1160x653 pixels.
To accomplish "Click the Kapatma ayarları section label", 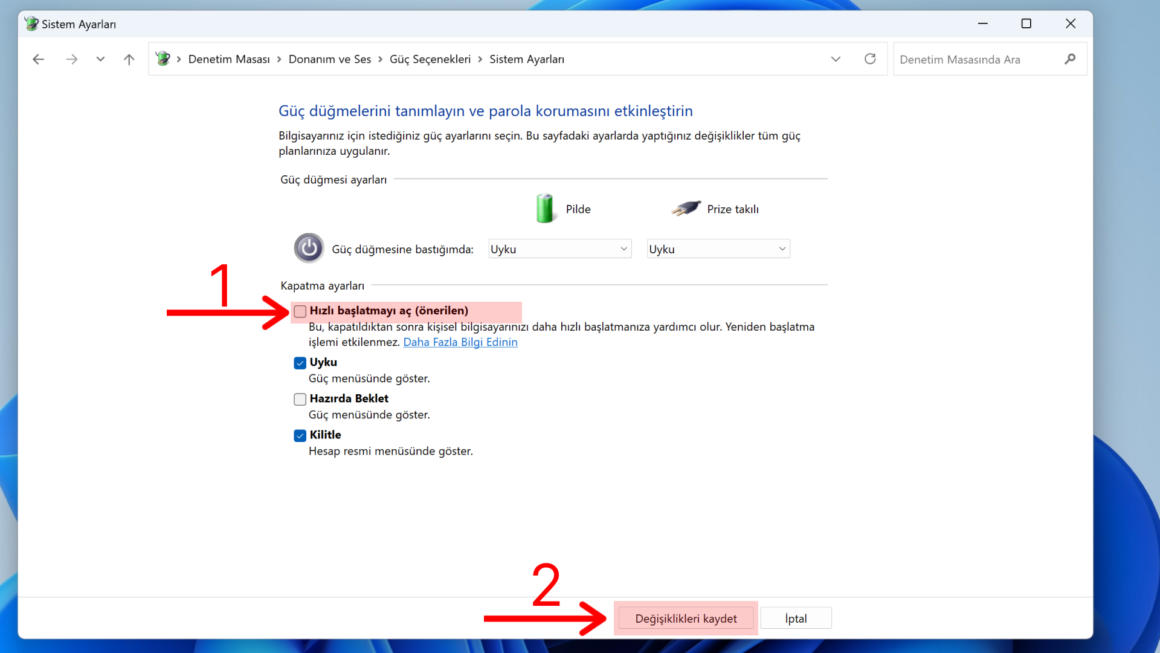I will coord(323,285).
